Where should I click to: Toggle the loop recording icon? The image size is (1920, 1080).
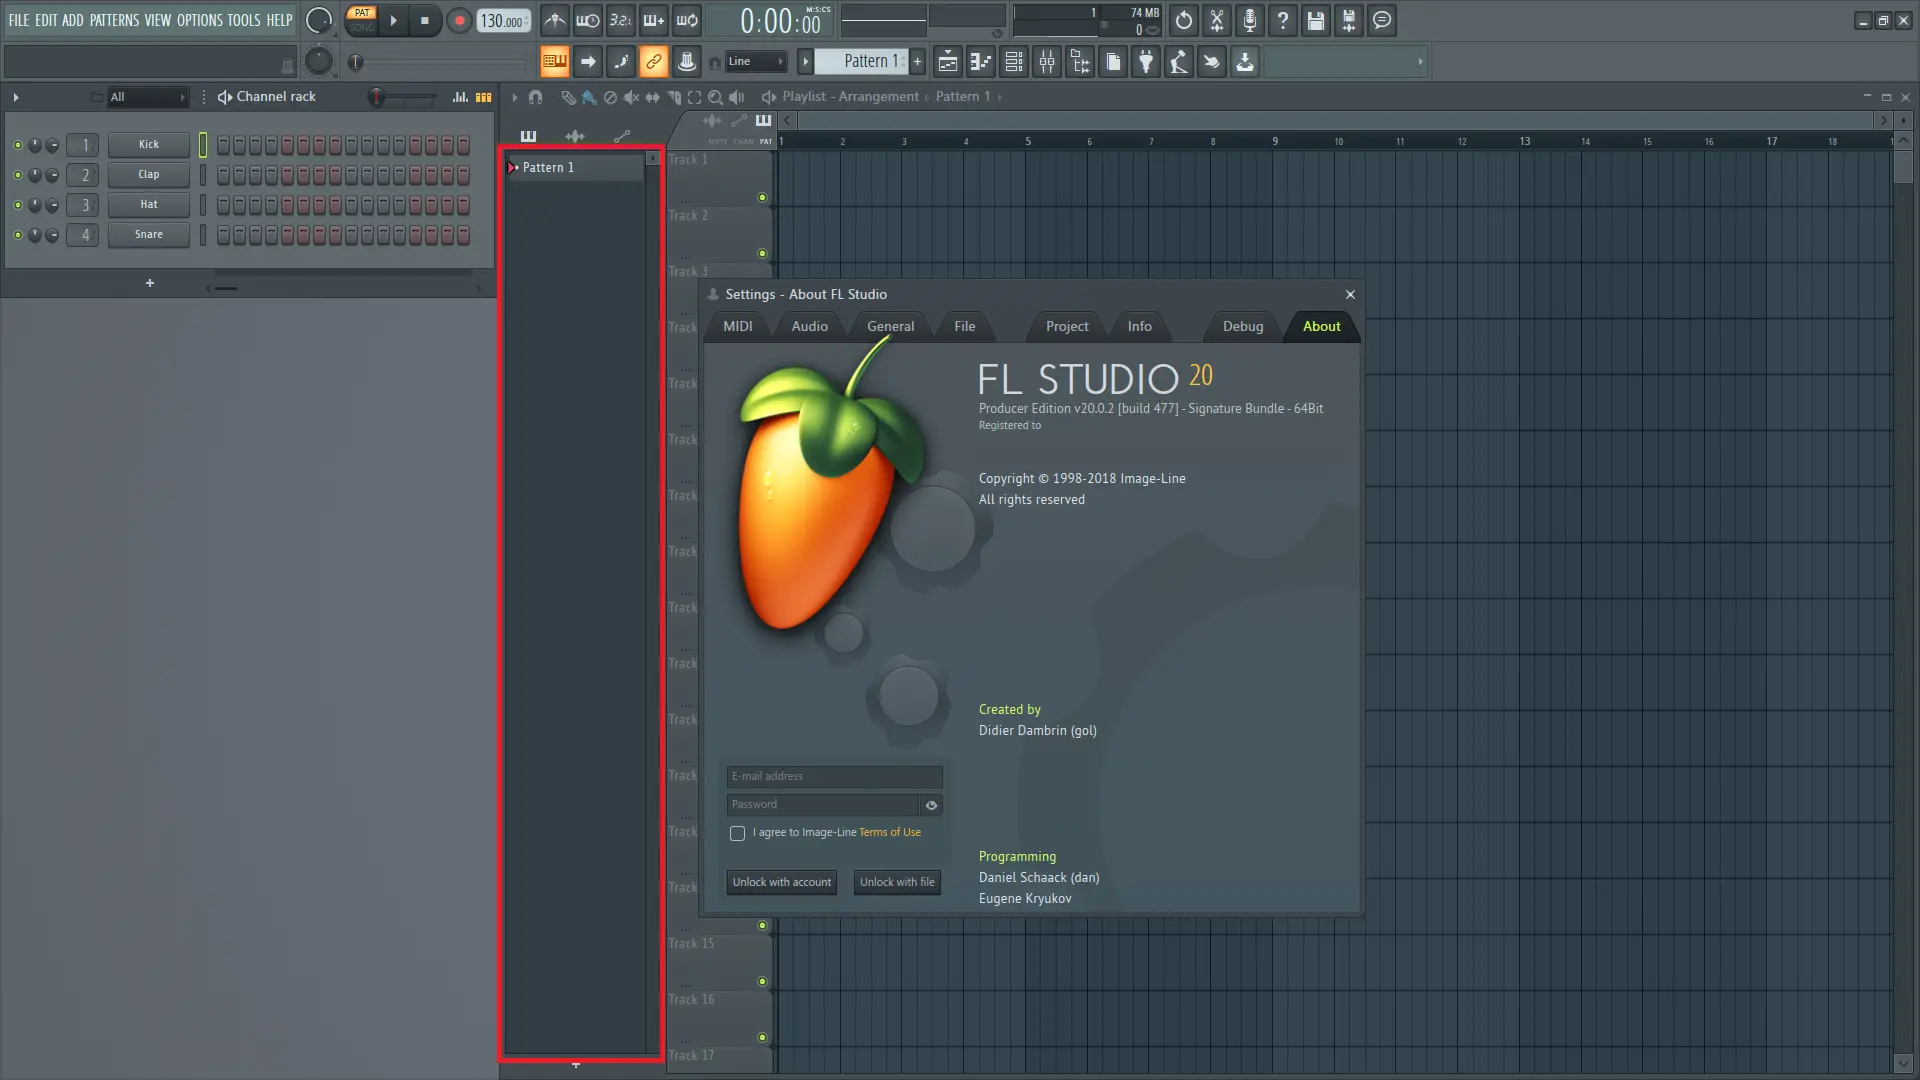pos(687,20)
